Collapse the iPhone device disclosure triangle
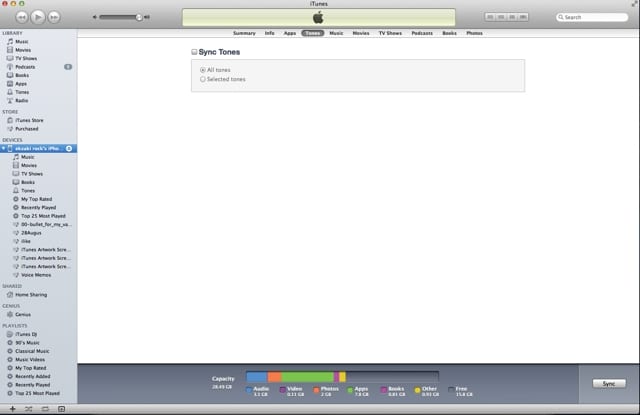640x415 pixels. tap(3, 149)
